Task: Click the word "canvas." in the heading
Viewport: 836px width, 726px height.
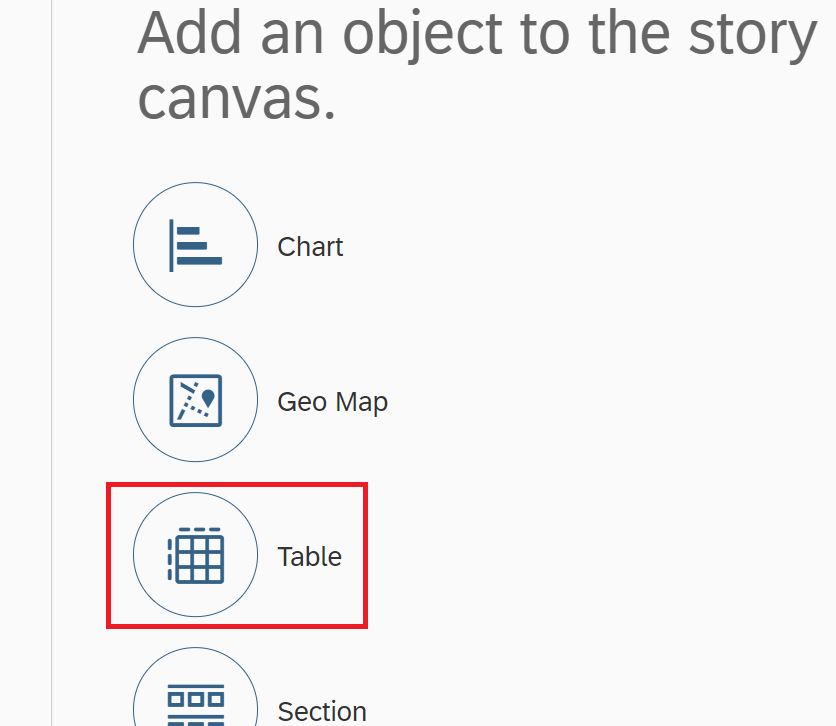Action: tap(236, 98)
